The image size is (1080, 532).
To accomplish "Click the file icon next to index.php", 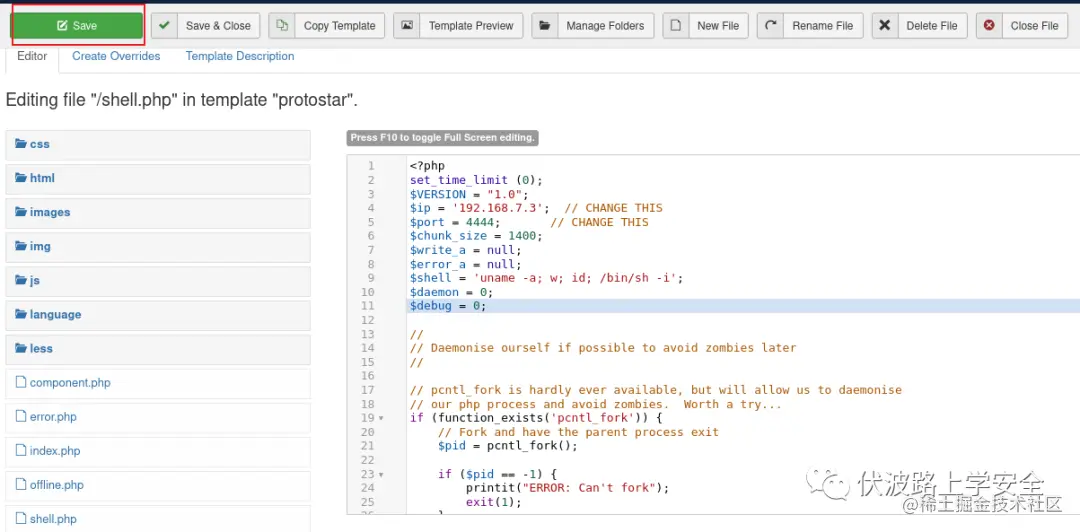I will tap(21, 451).
